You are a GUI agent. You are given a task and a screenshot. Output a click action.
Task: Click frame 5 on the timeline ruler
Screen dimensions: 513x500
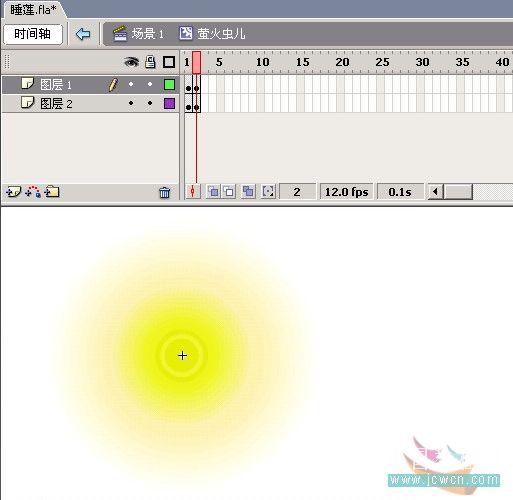220,62
